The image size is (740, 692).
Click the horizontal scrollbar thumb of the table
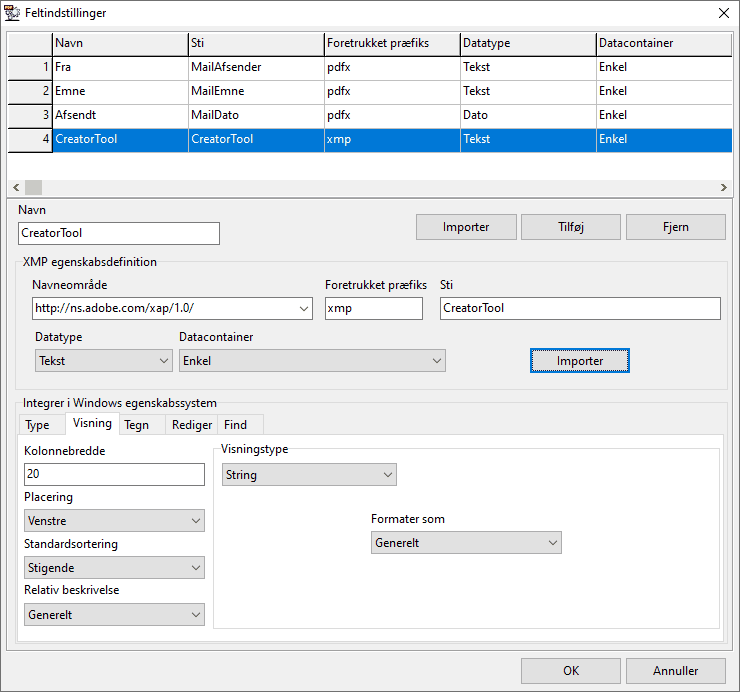[33, 187]
